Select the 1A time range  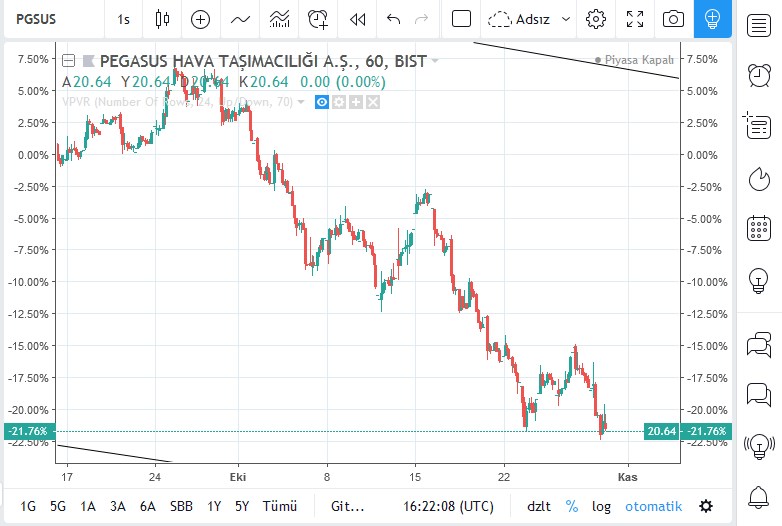(88, 507)
